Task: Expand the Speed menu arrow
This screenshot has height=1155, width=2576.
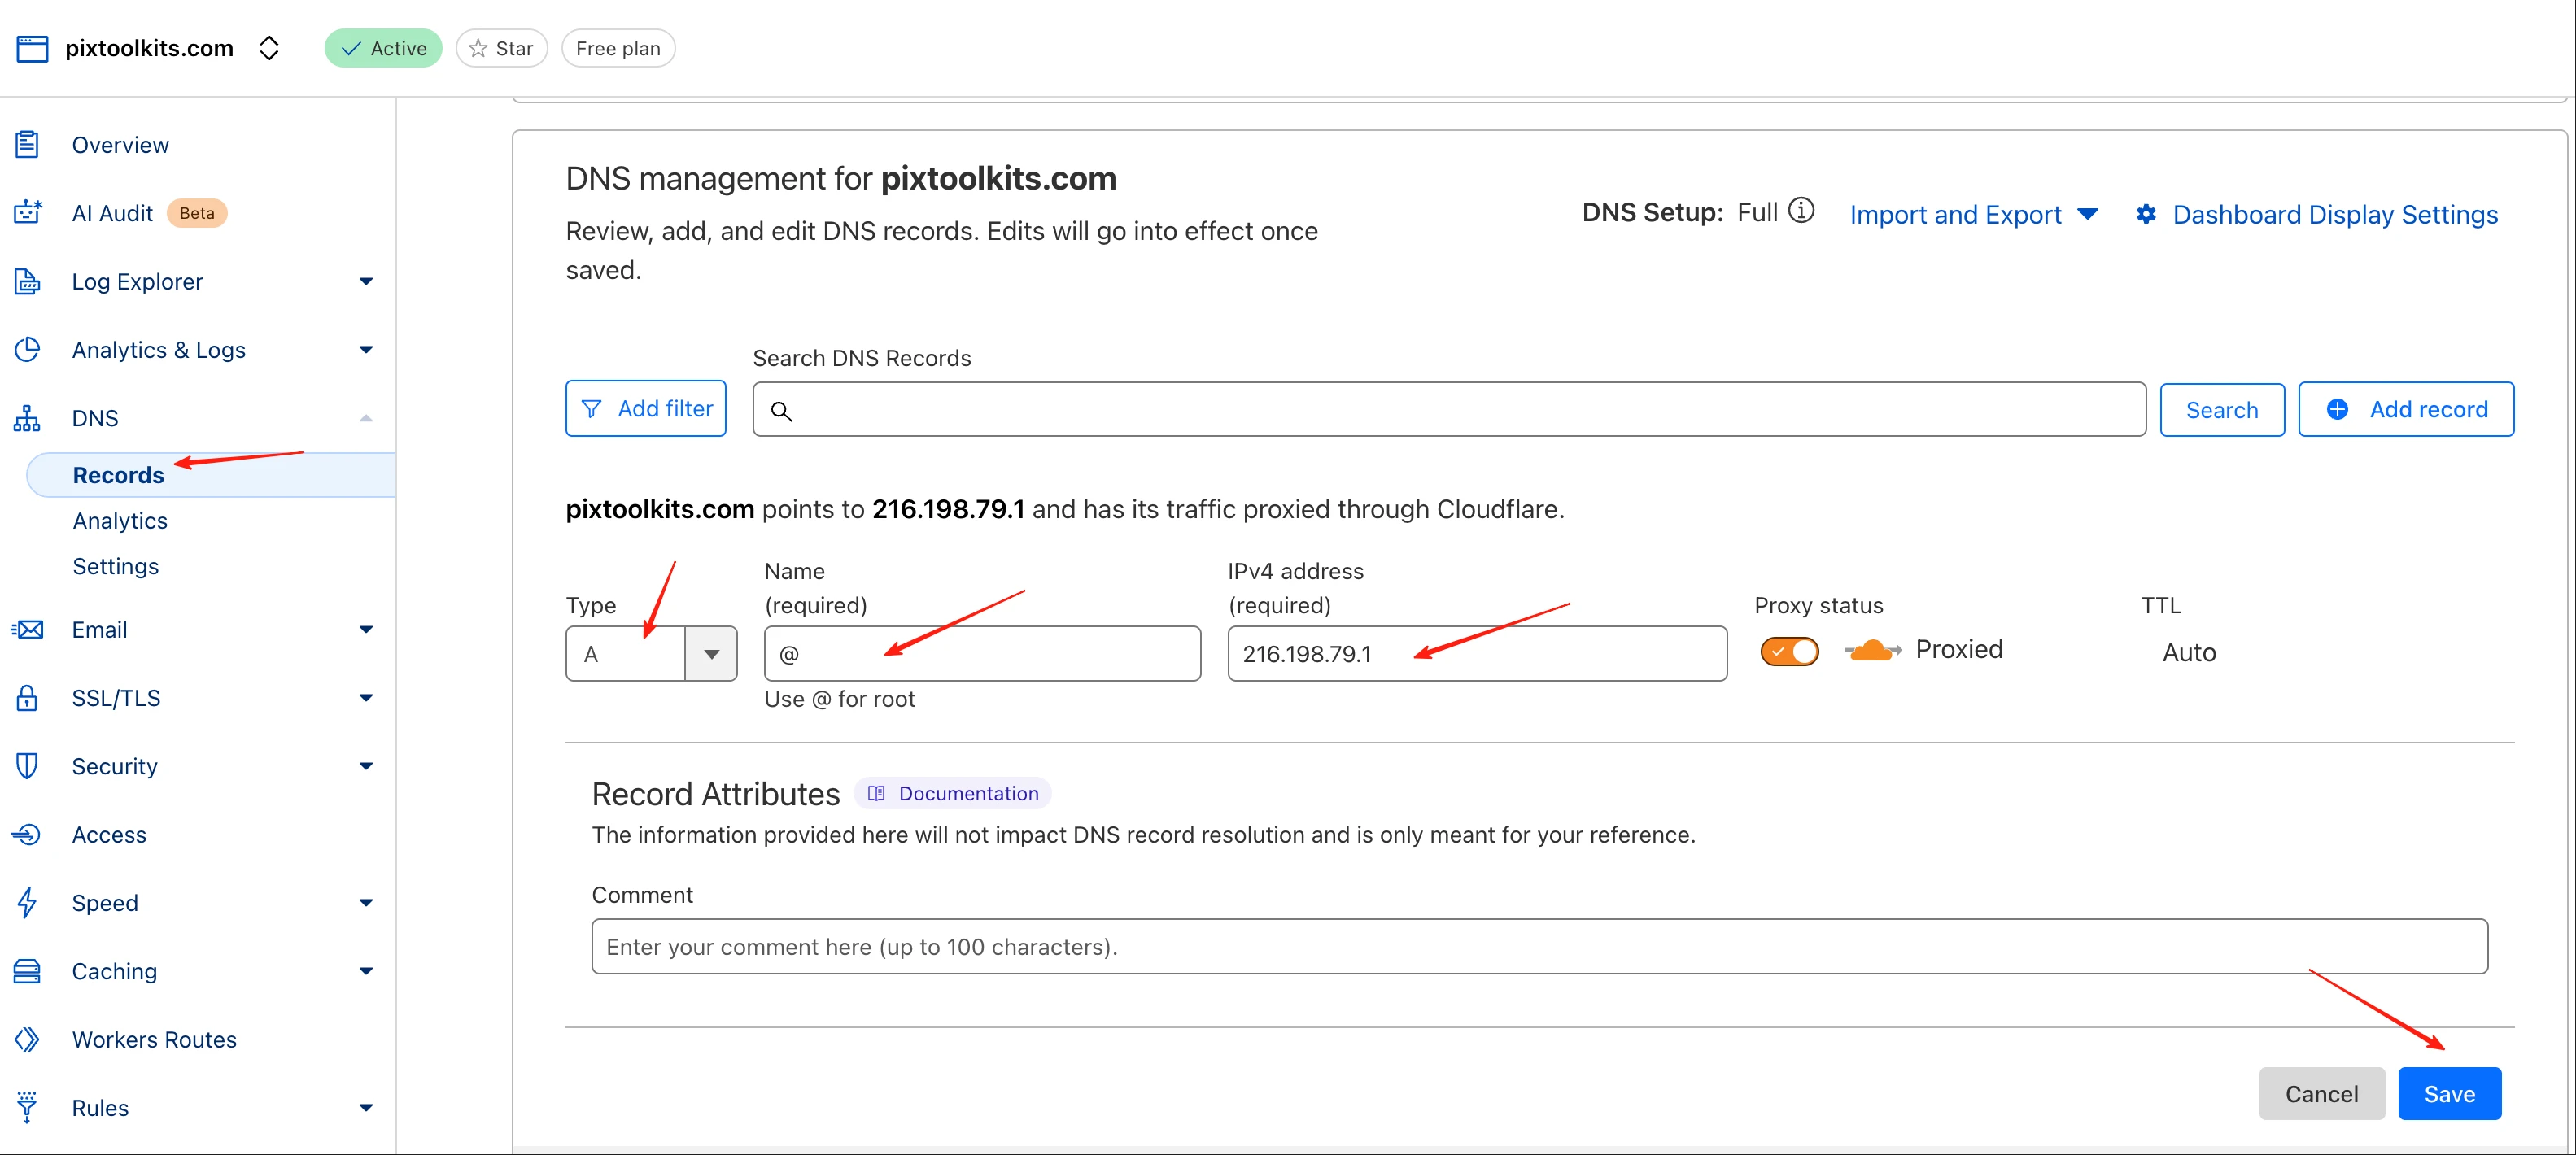Action: pyautogui.click(x=366, y=903)
